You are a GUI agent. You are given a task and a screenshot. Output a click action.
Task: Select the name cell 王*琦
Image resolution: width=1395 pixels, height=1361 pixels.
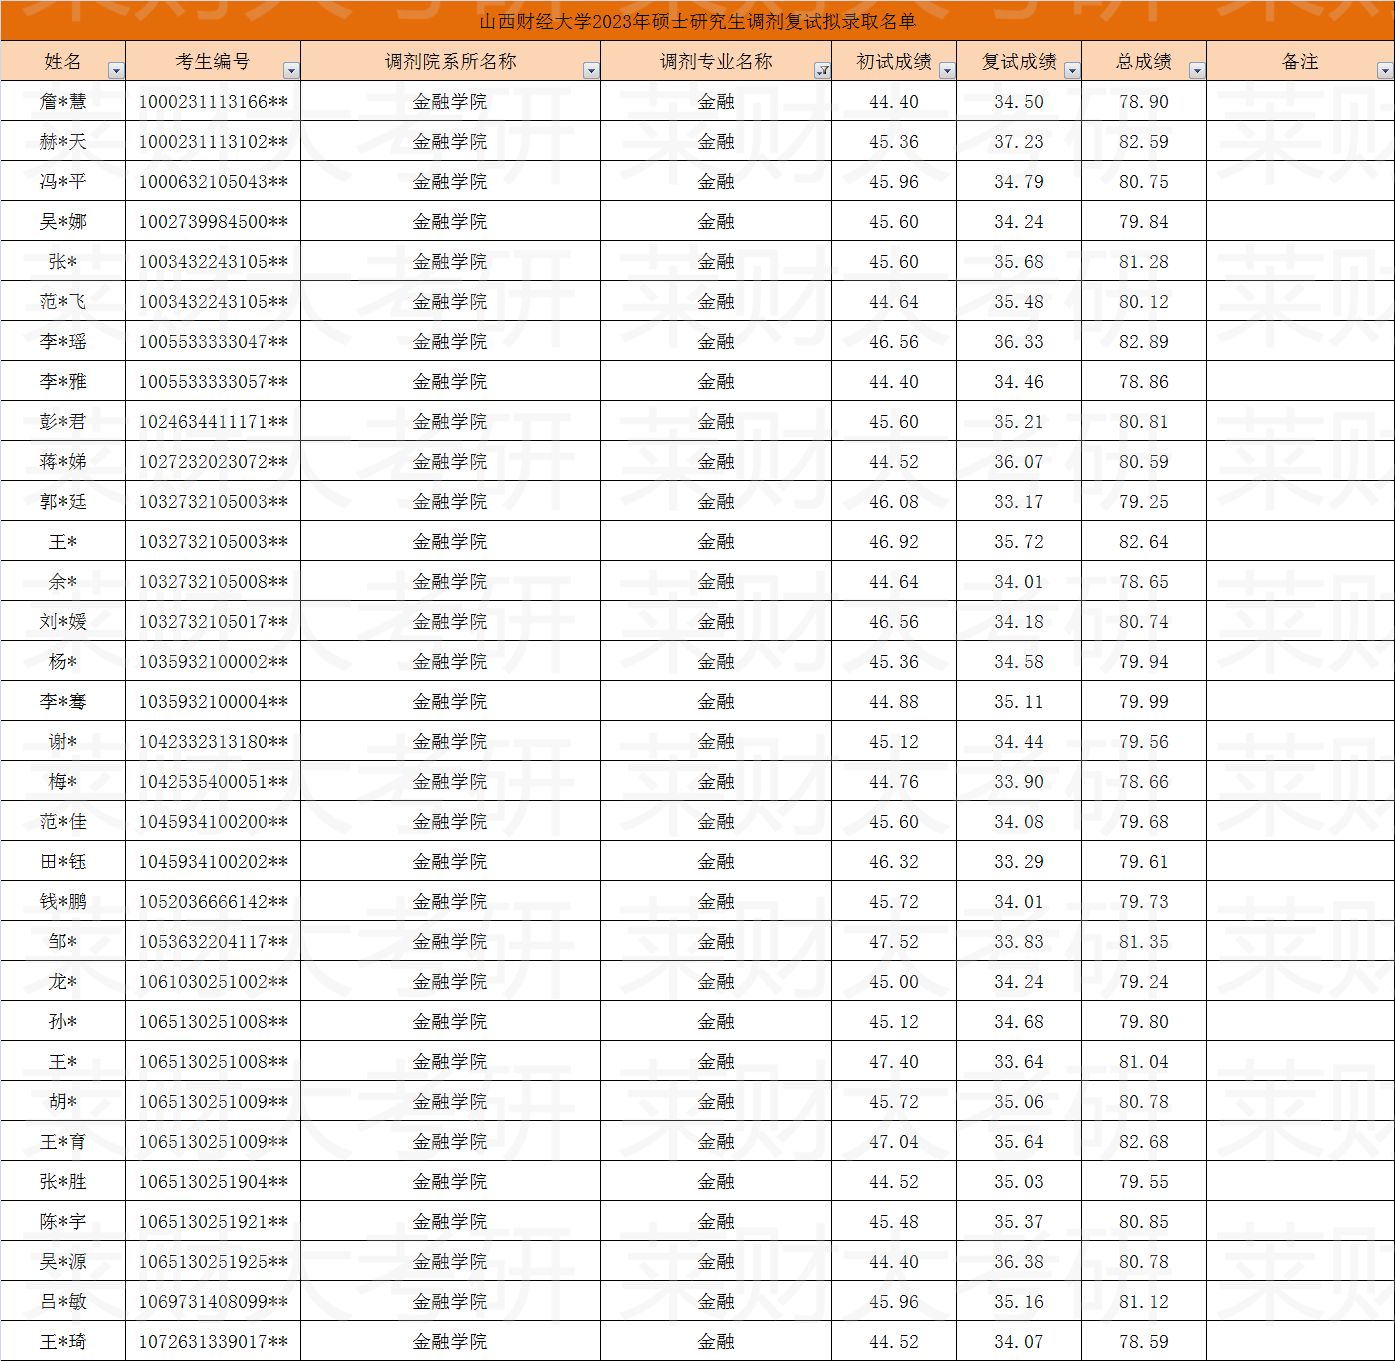click(63, 1342)
